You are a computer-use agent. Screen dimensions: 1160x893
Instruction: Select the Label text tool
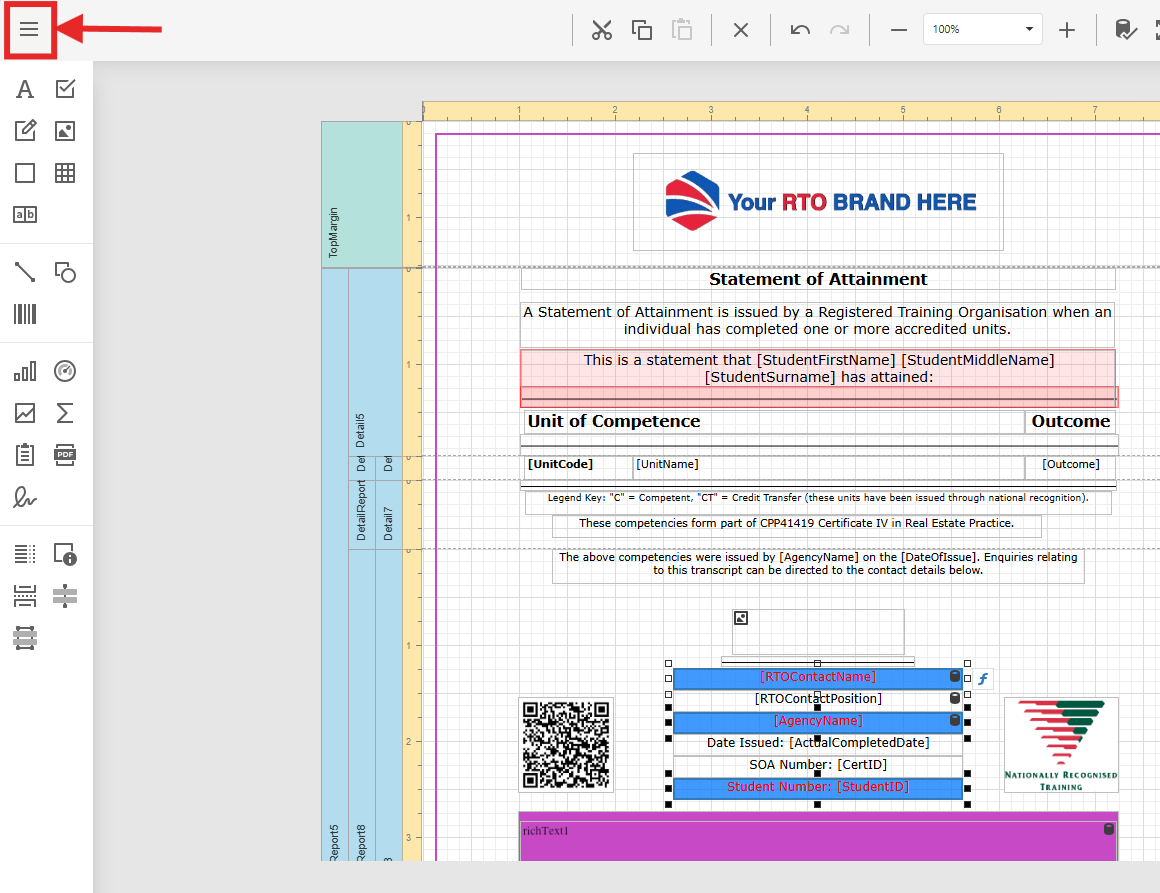[25, 89]
